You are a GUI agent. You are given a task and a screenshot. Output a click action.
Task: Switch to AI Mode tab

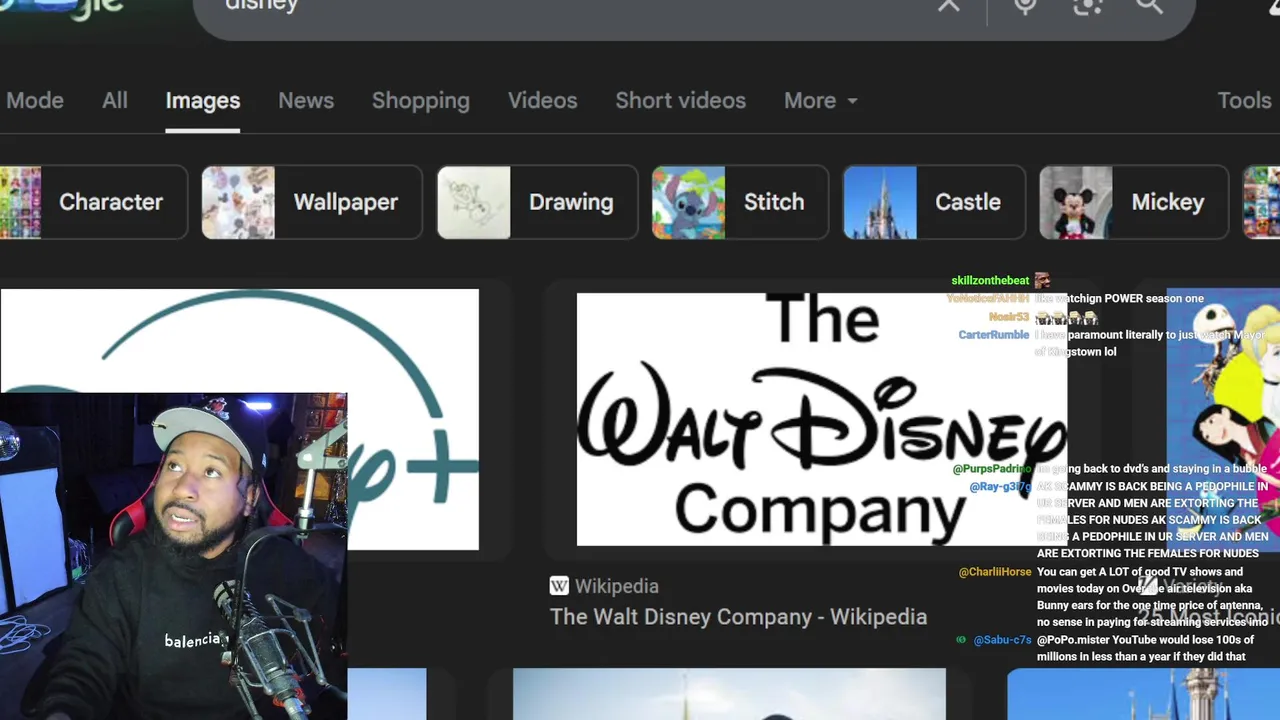pos(35,101)
